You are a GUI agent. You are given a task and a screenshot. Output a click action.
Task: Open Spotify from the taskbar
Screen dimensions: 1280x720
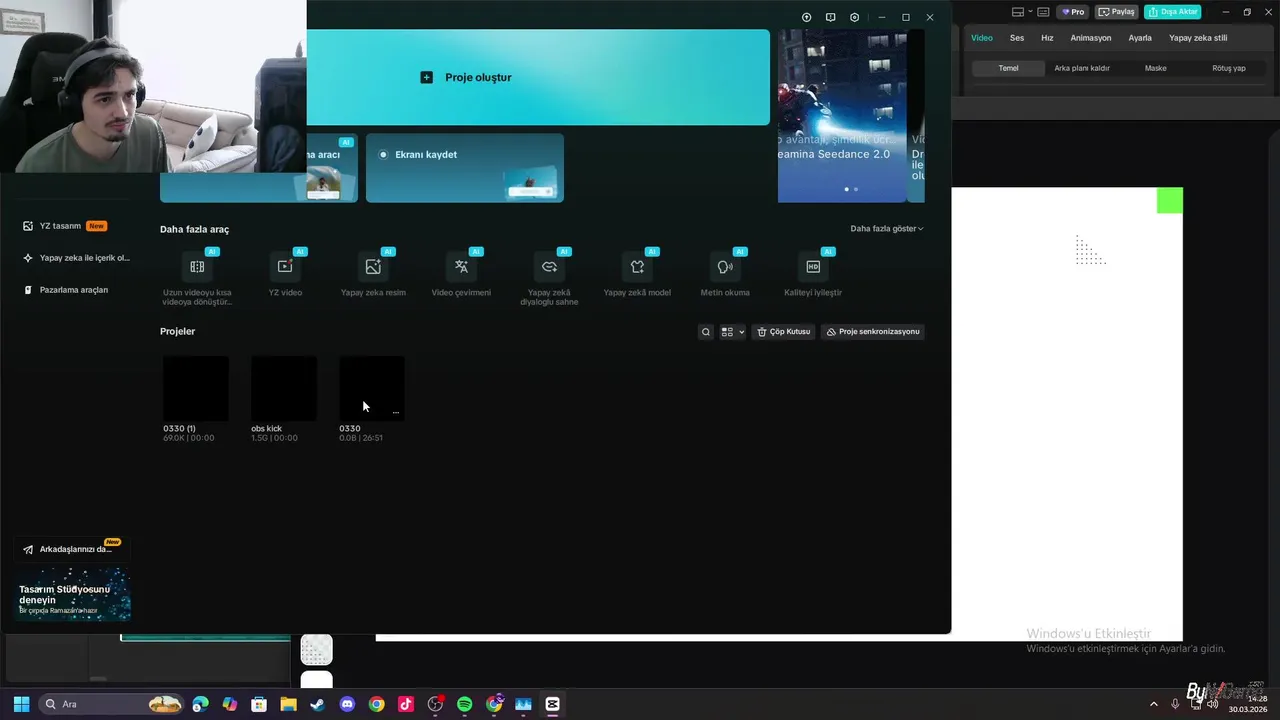point(465,704)
